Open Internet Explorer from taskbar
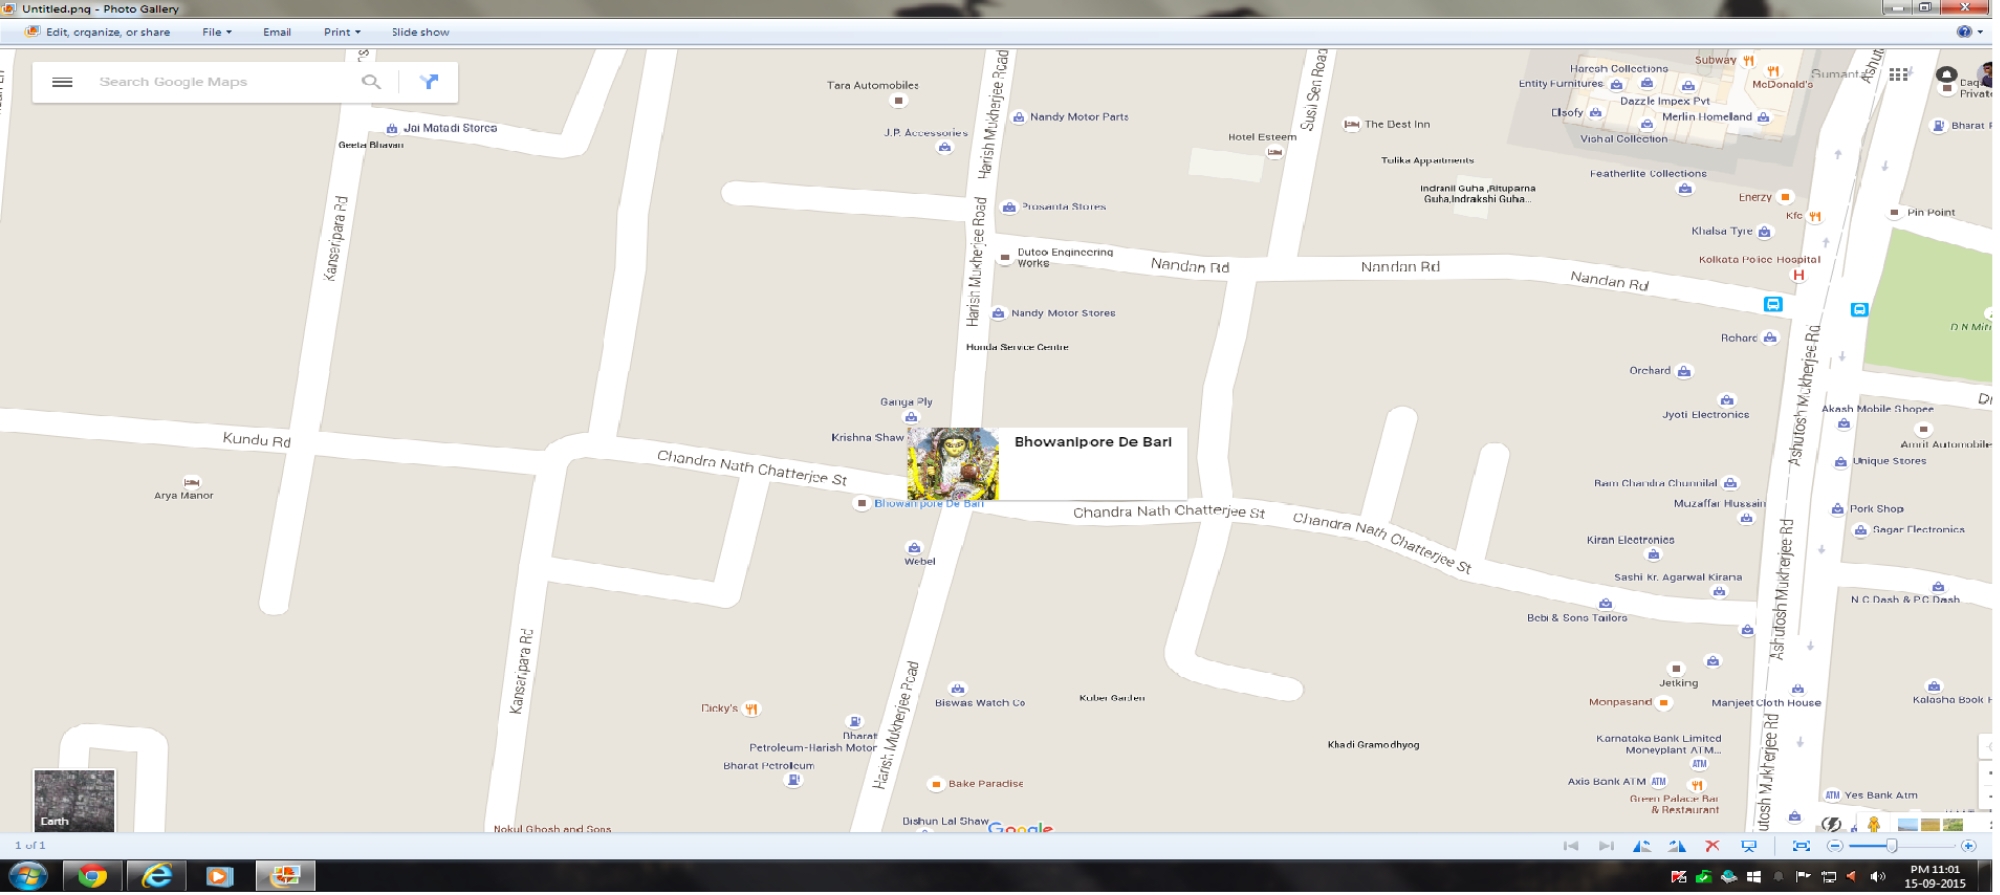Image resolution: width=2000 pixels, height=895 pixels. pos(156,877)
